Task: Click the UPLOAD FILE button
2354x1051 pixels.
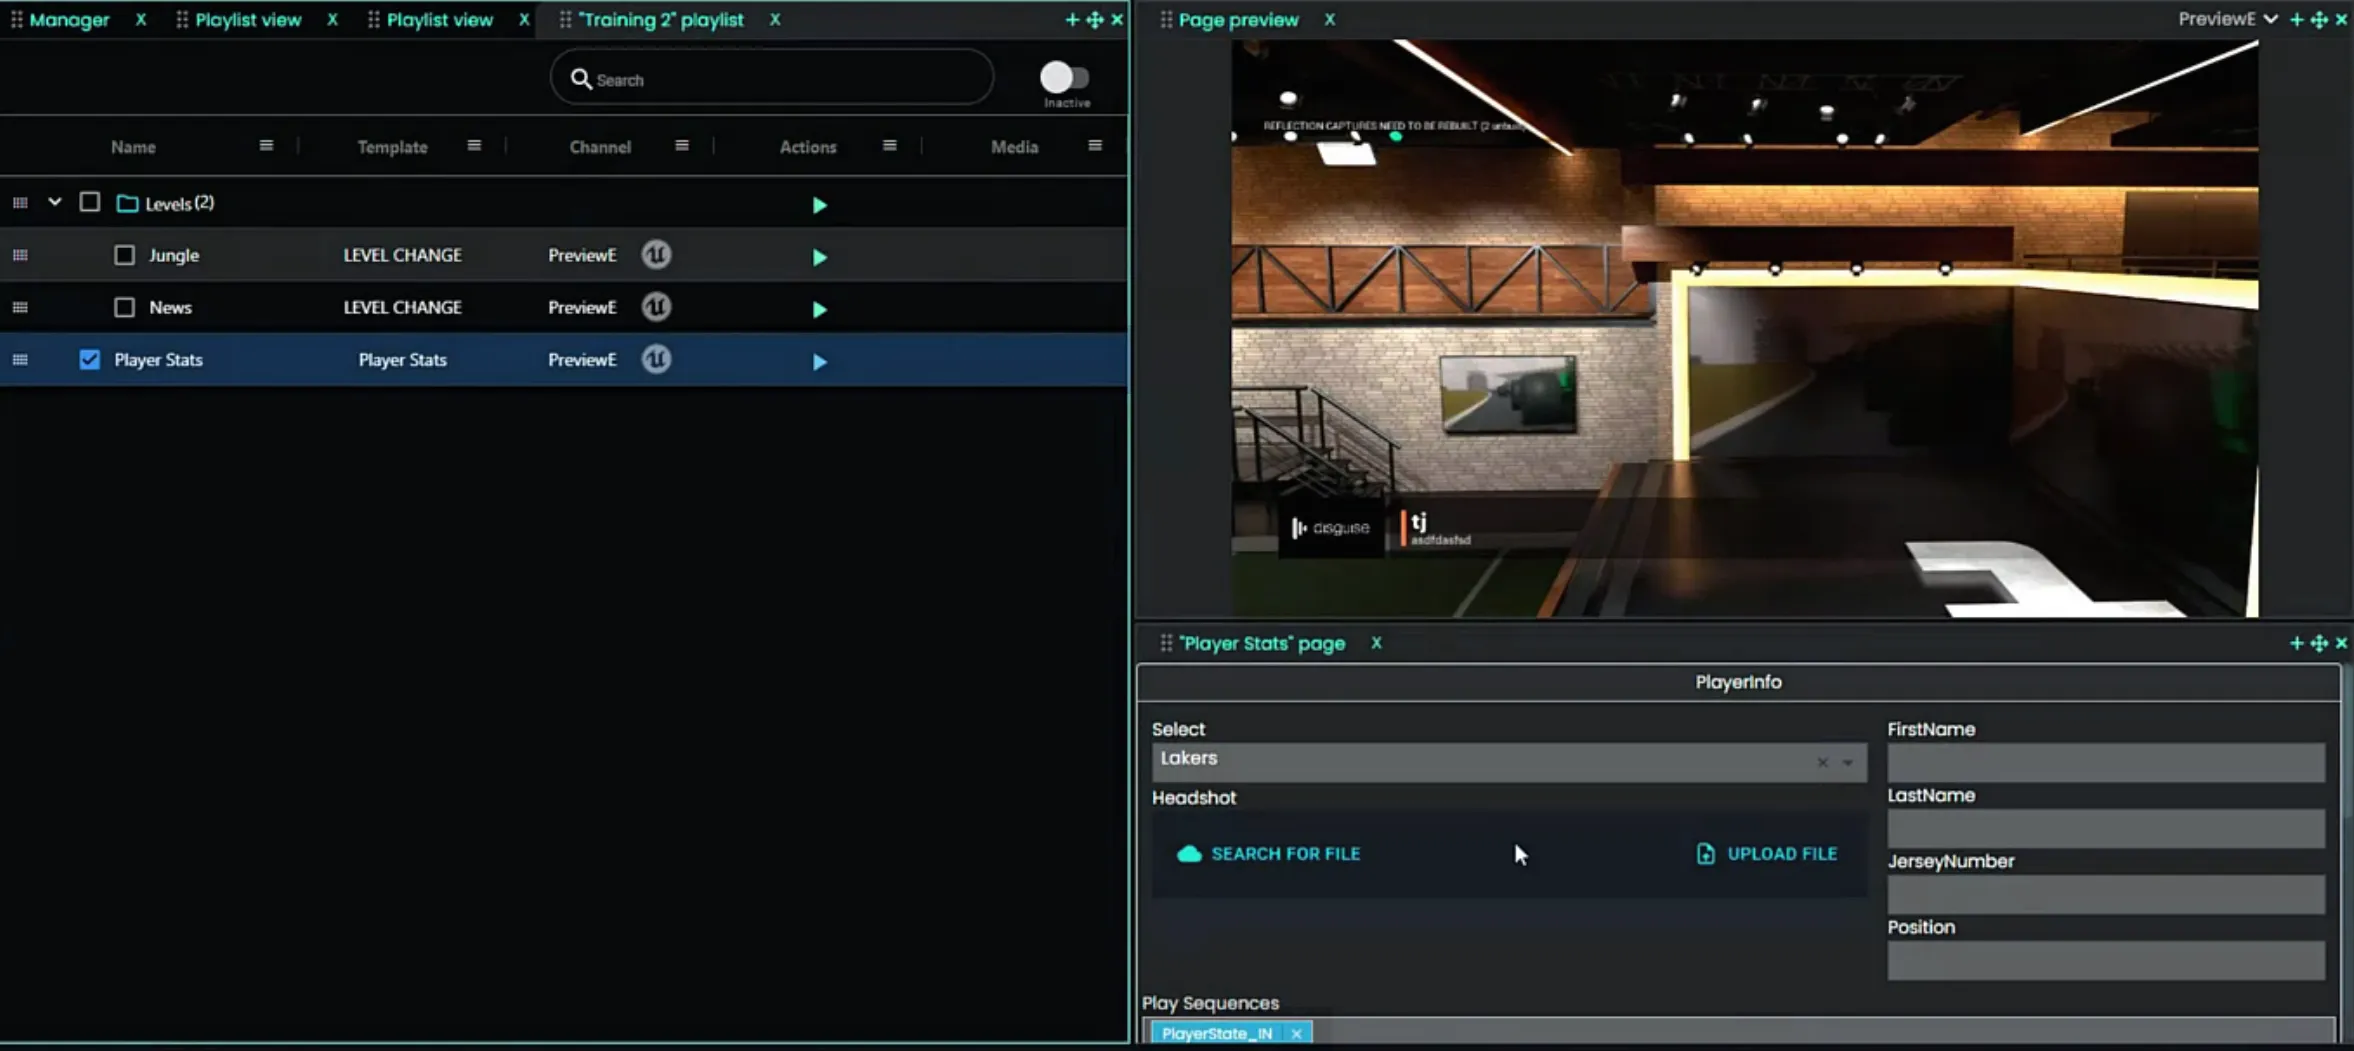Action: coord(1767,853)
